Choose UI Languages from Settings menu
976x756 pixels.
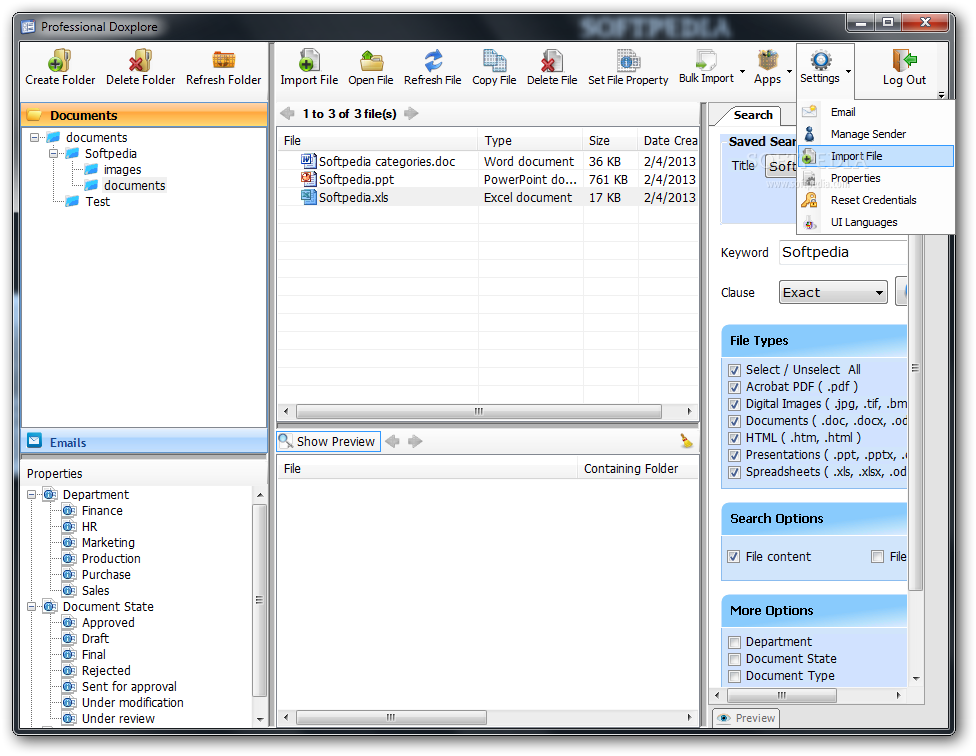point(876,222)
